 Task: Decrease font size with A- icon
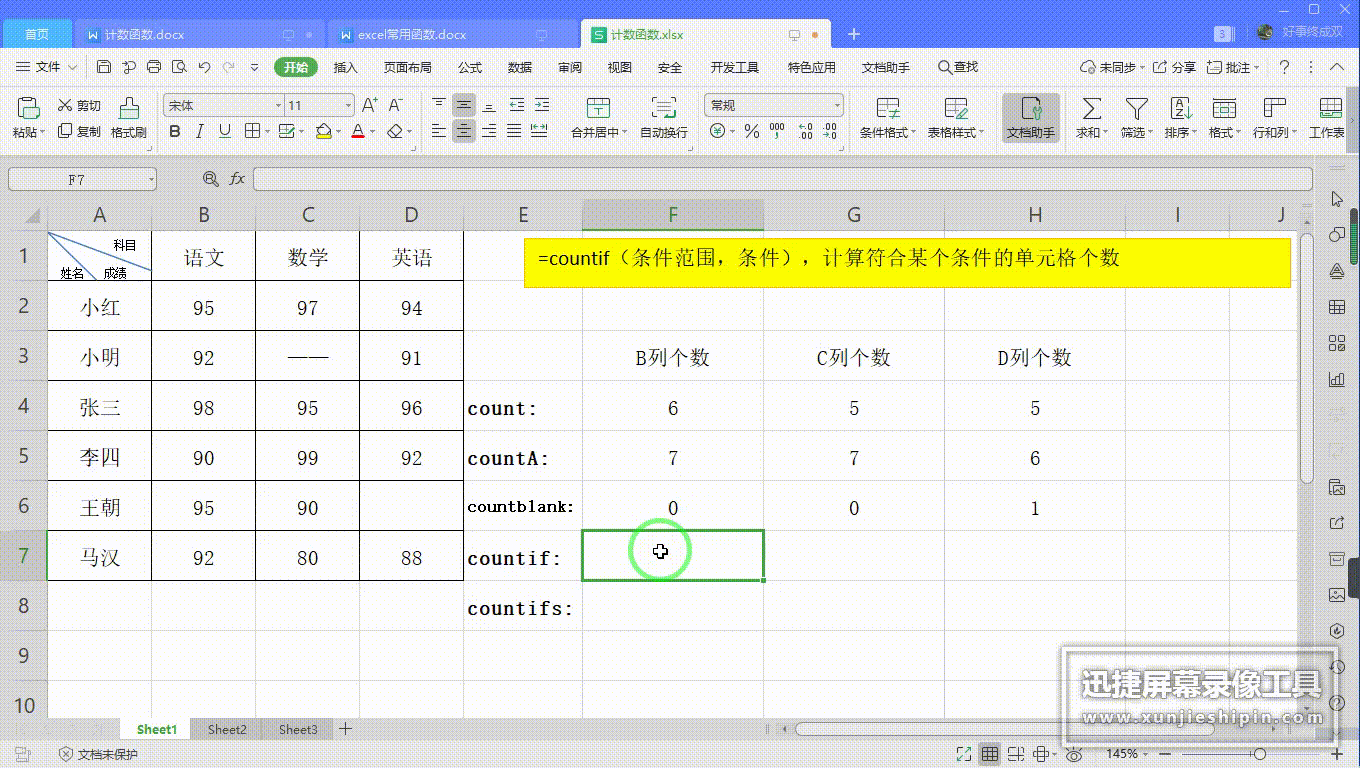[x=395, y=105]
